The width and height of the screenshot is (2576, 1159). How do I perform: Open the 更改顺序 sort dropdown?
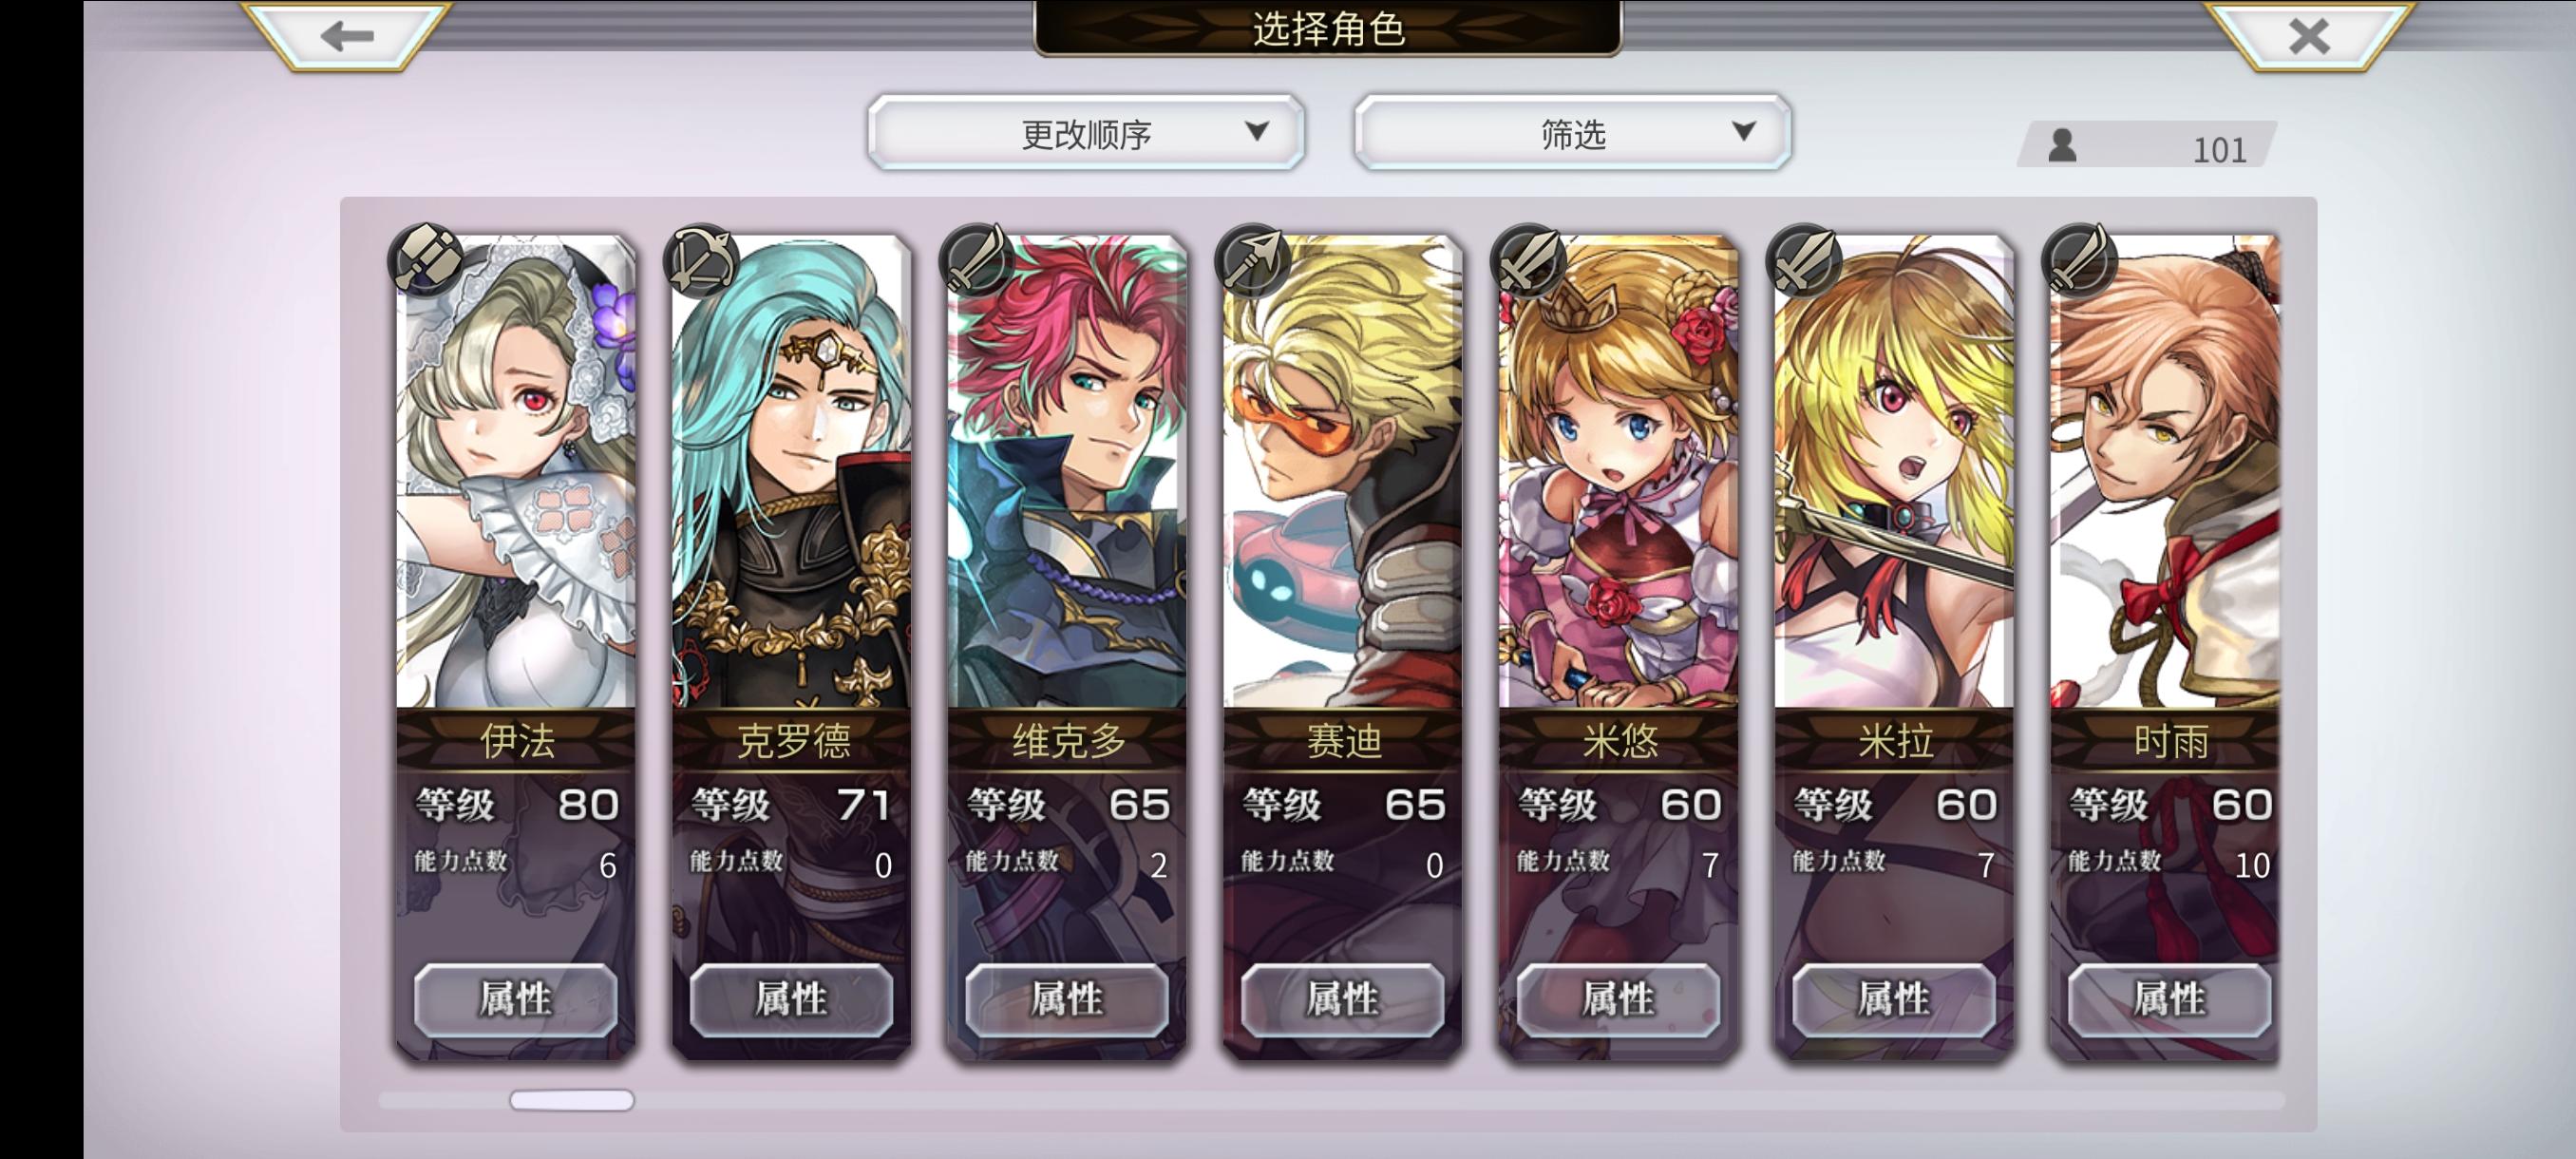tap(1086, 133)
